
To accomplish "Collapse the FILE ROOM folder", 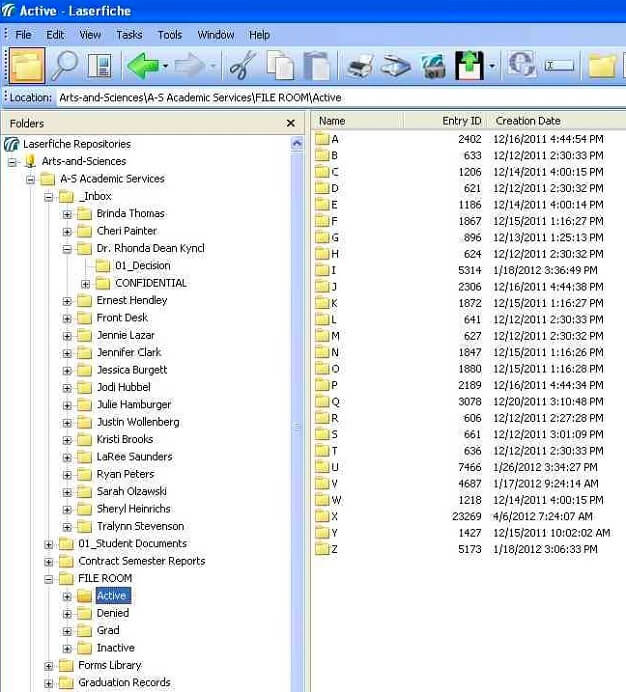I will 49,579.
